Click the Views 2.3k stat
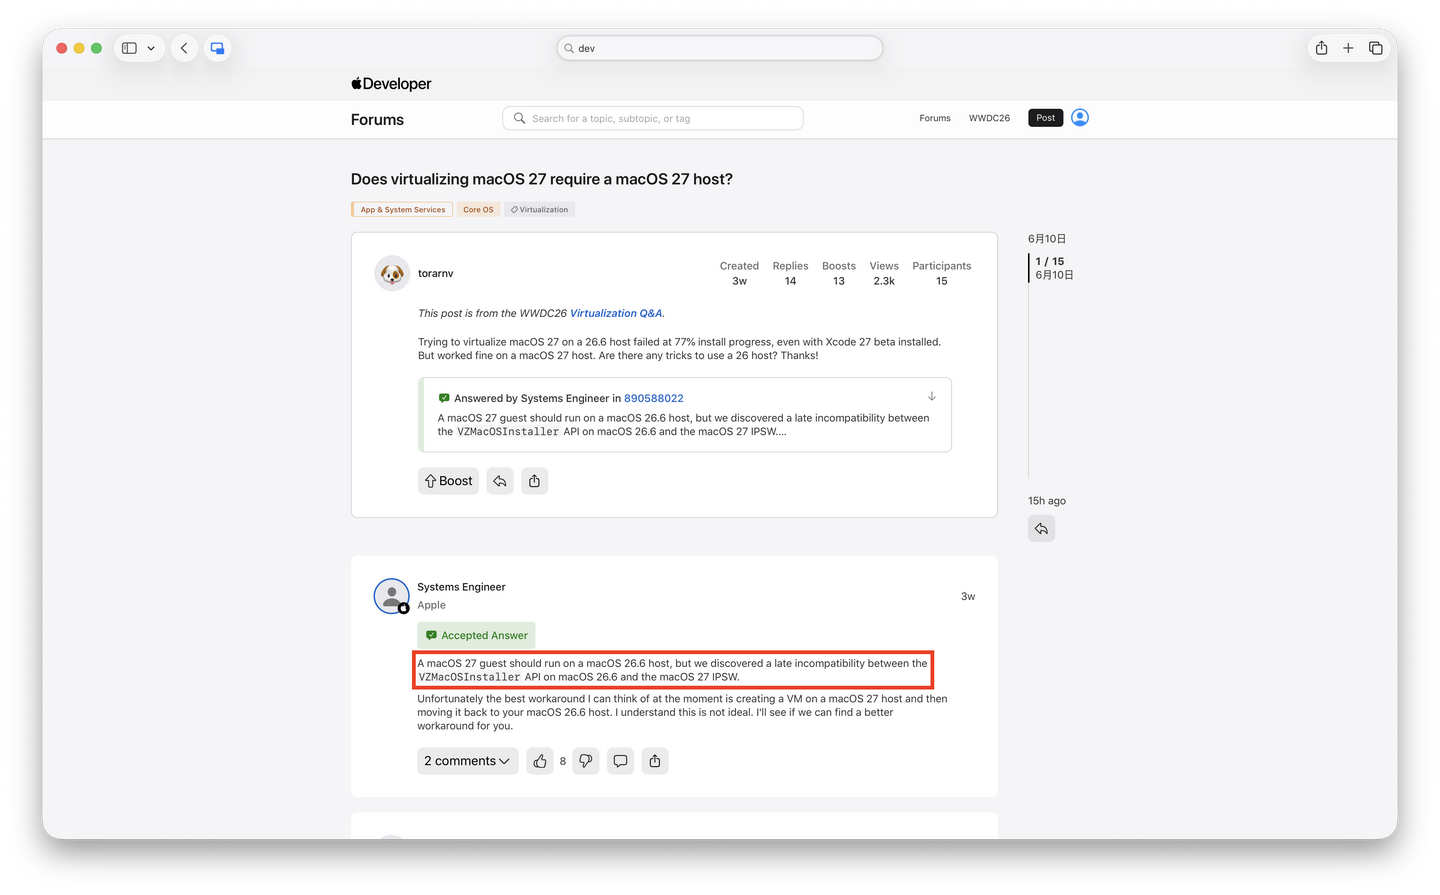The height and width of the screenshot is (895, 1440). [x=884, y=273]
